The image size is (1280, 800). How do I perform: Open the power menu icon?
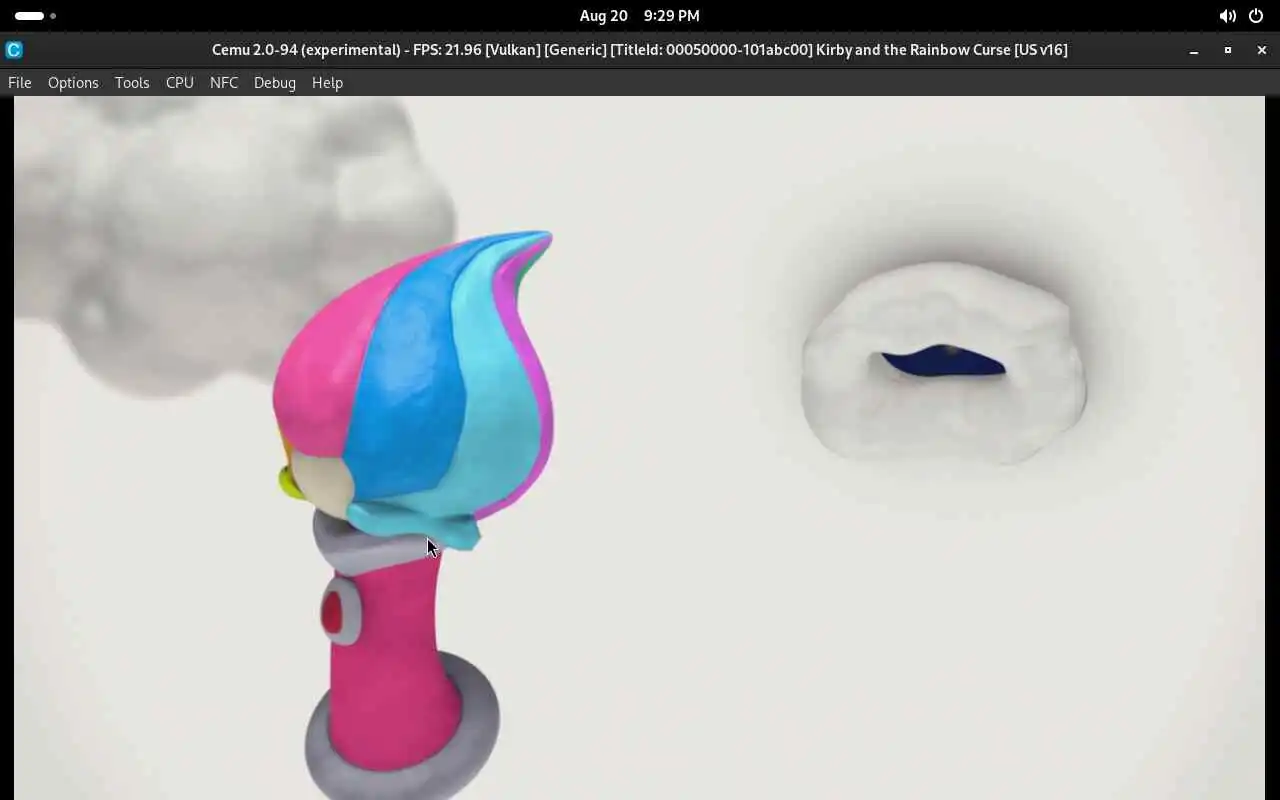coord(1256,16)
